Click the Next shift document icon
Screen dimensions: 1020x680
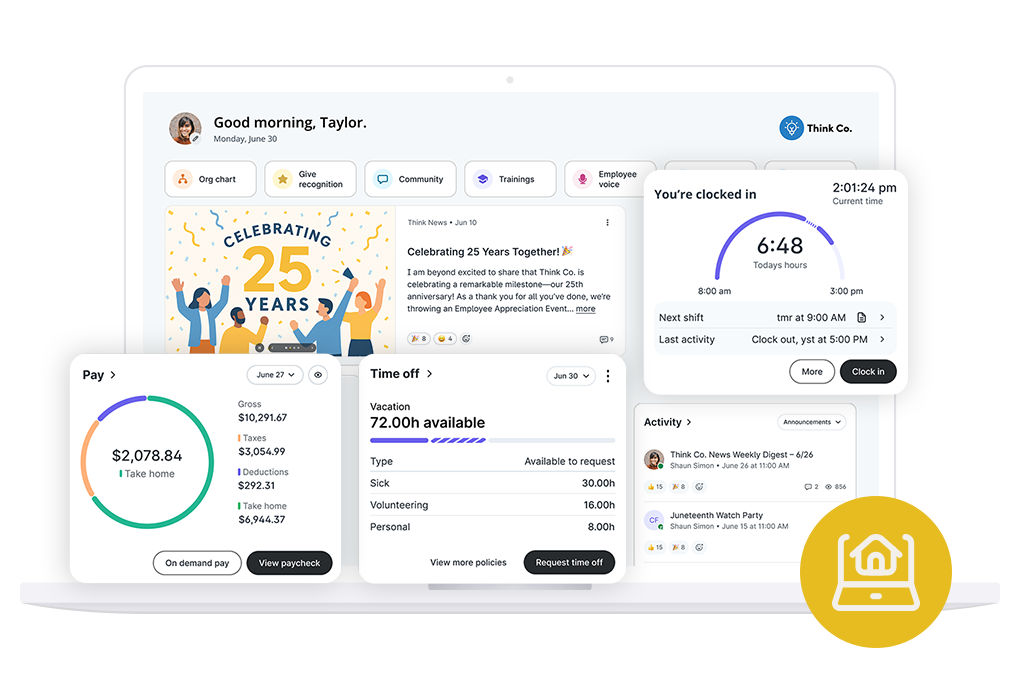click(x=862, y=317)
